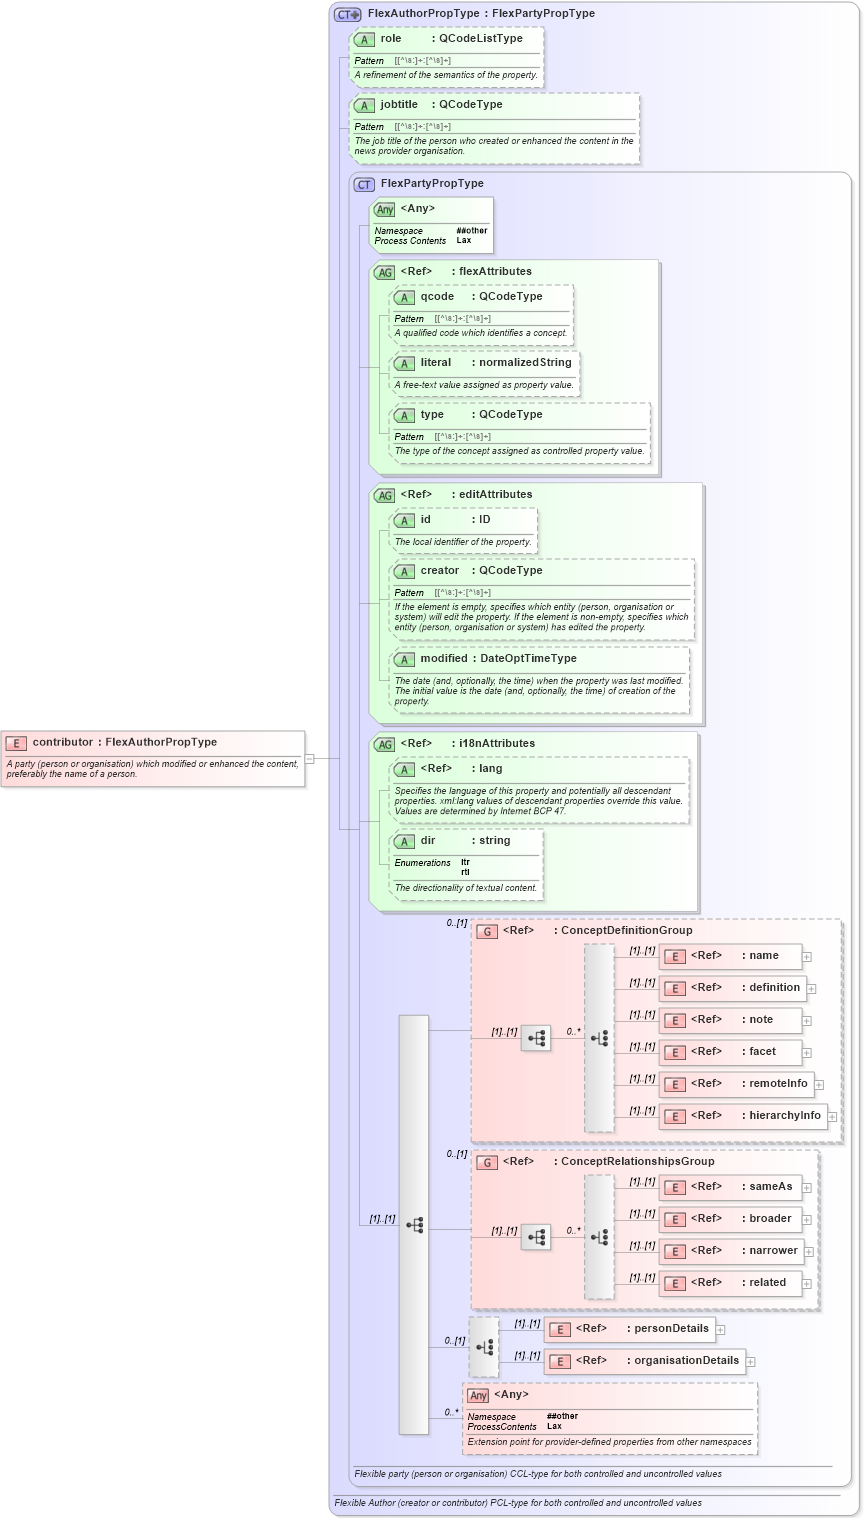Viewport: 864px width, 1518px height.
Task: Expand the related element plus box
Action: (x=807, y=1284)
